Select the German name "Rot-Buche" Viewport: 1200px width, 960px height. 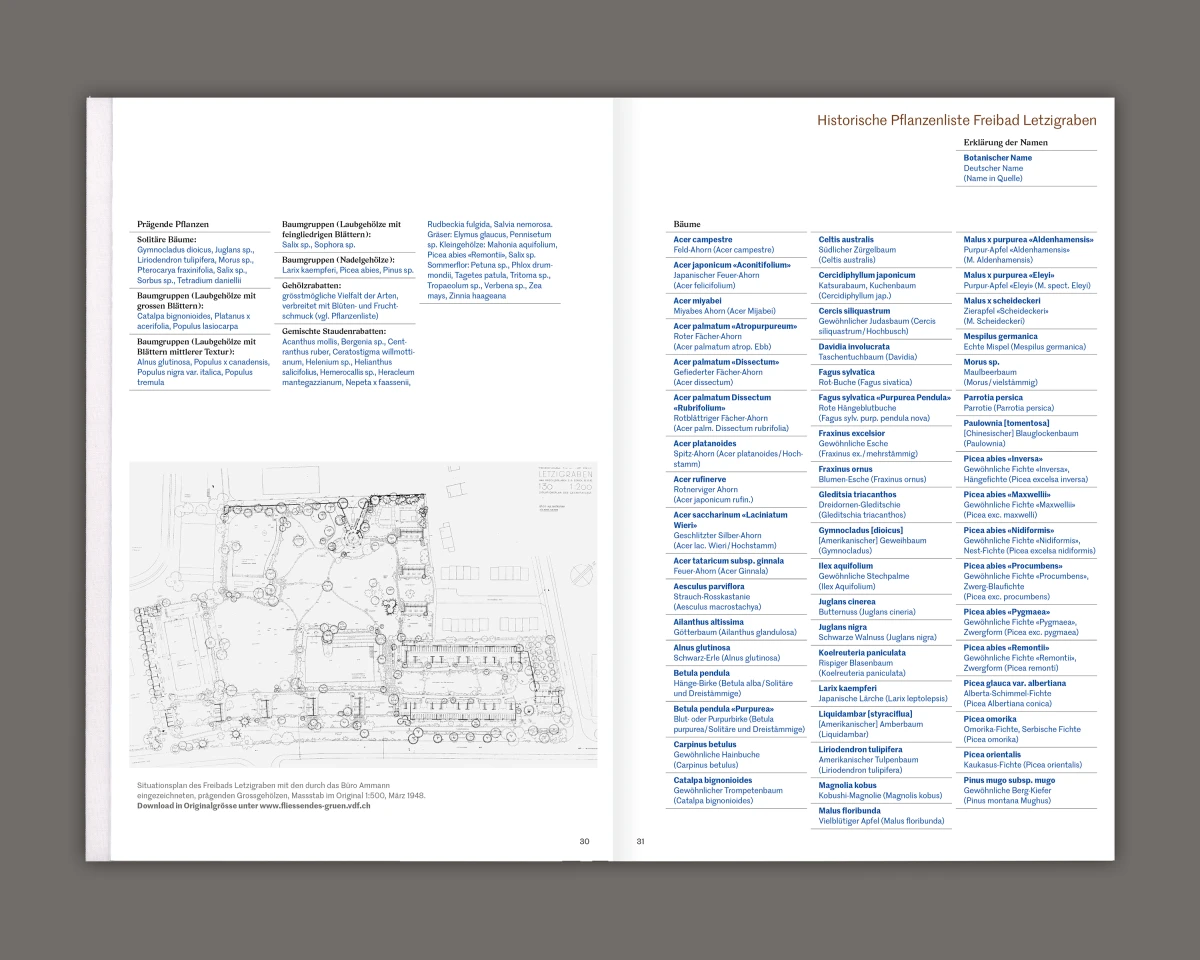tap(837, 383)
